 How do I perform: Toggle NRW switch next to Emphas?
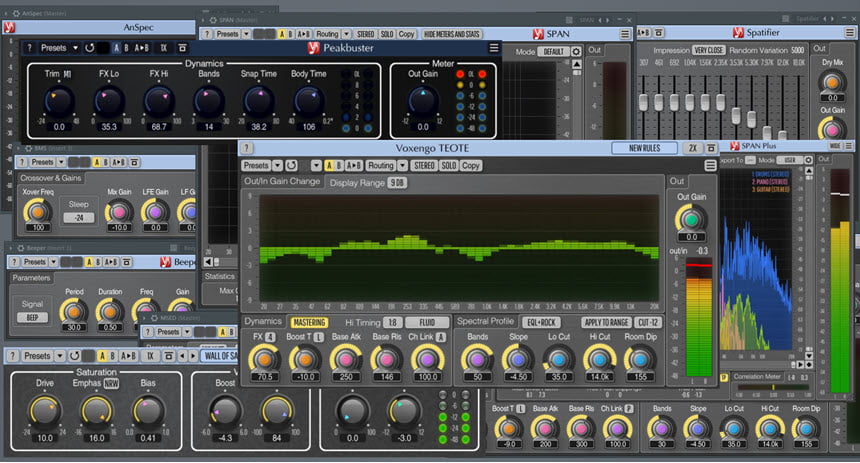(111, 383)
